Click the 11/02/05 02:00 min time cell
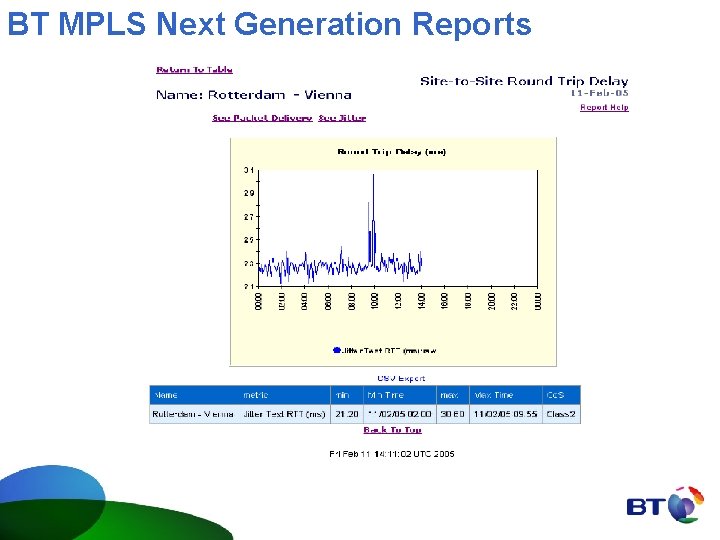Screen dimensions: 720x540 point(399,414)
